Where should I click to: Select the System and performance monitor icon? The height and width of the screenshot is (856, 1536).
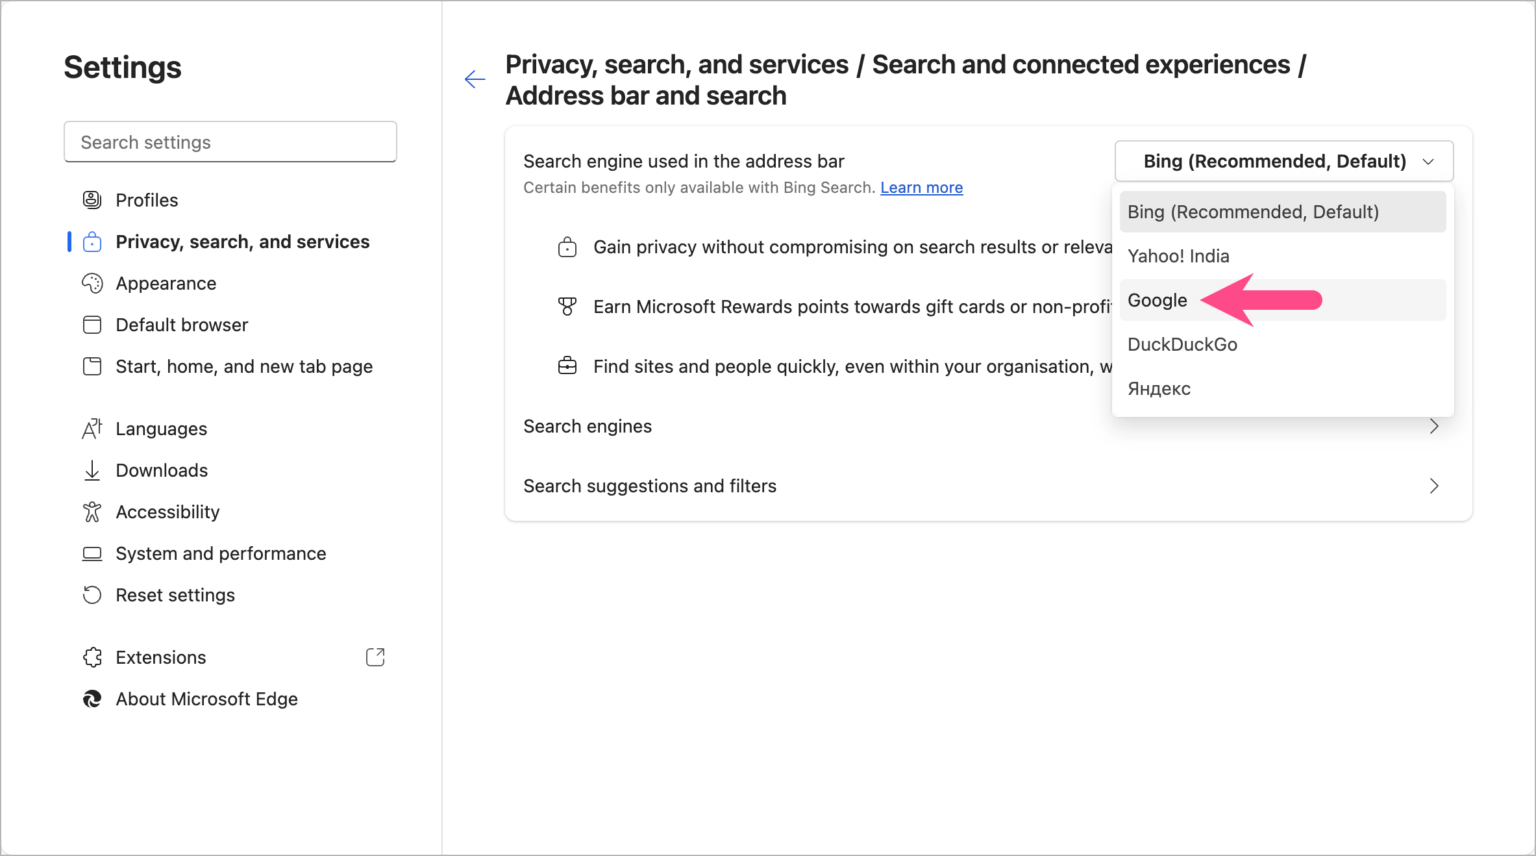click(92, 553)
